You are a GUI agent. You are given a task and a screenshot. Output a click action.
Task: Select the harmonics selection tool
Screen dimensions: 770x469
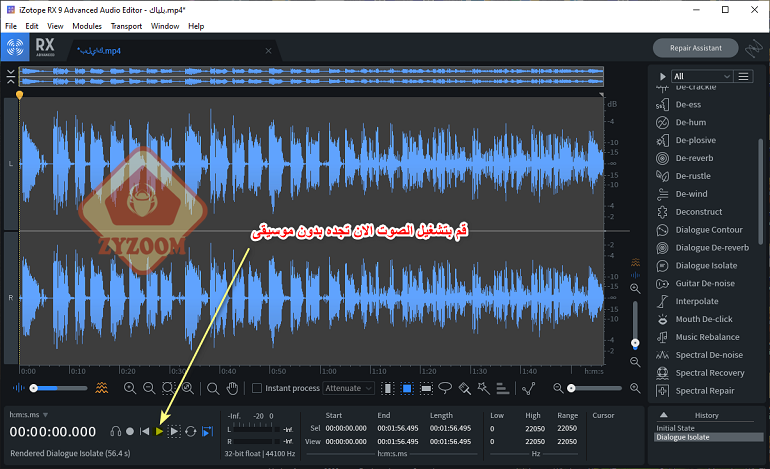click(x=502, y=388)
